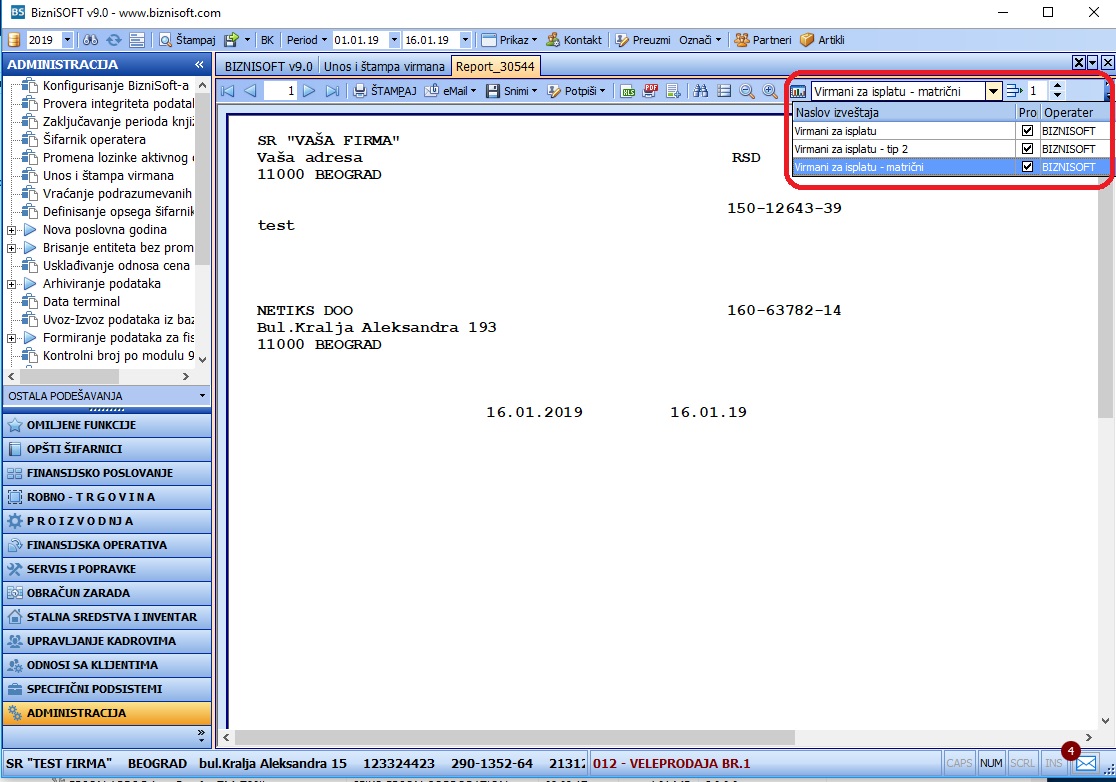1116x782 pixels.
Task: Click the ŠTAMPAJ print button
Action: click(385, 91)
